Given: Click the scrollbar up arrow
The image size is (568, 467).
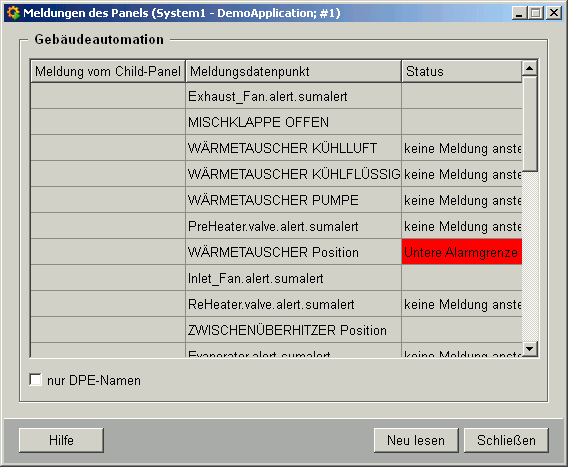Looking at the screenshot, I should 530,68.
